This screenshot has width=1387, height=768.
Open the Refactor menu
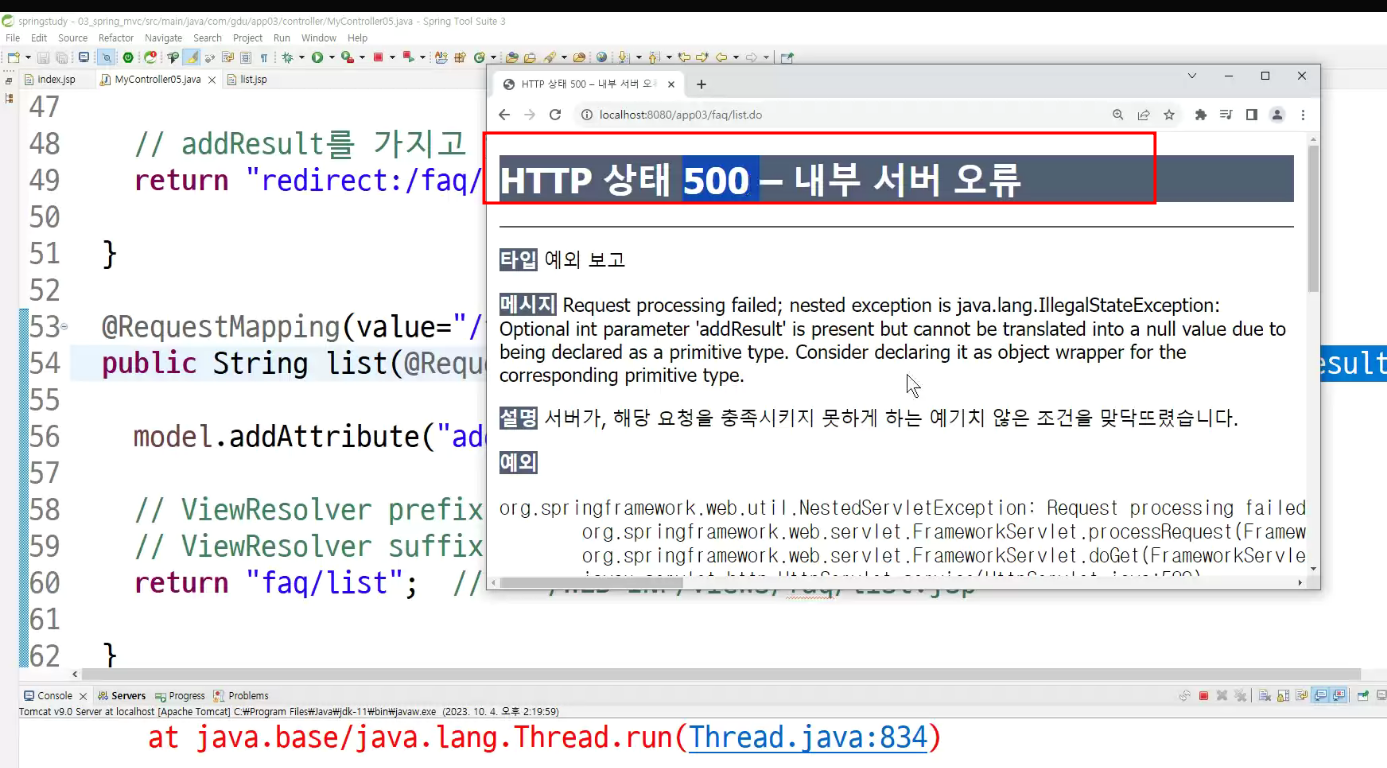pos(116,38)
